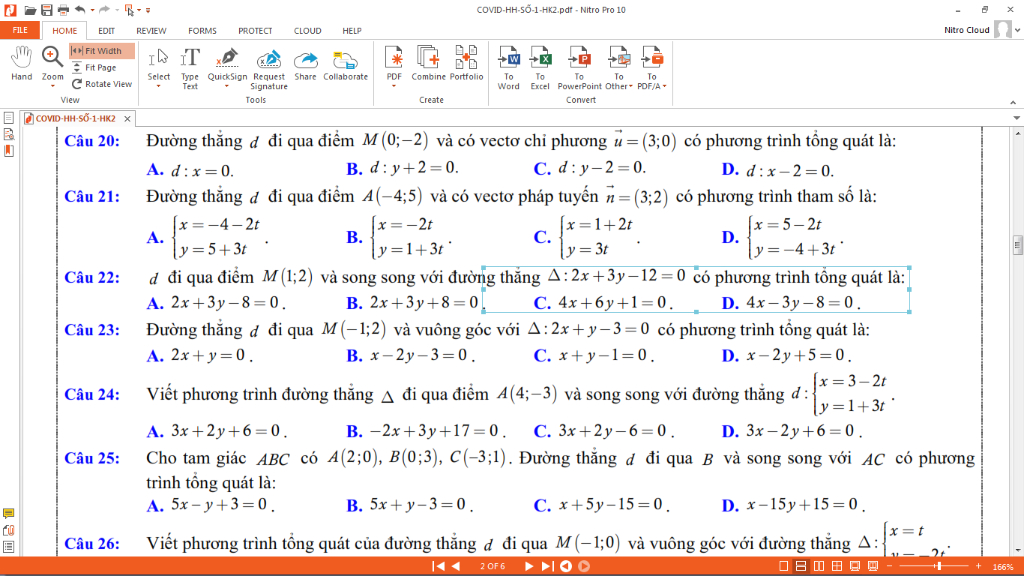This screenshot has height=576, width=1024.
Task: Adjust the zoom slider handle
Action: [938, 566]
